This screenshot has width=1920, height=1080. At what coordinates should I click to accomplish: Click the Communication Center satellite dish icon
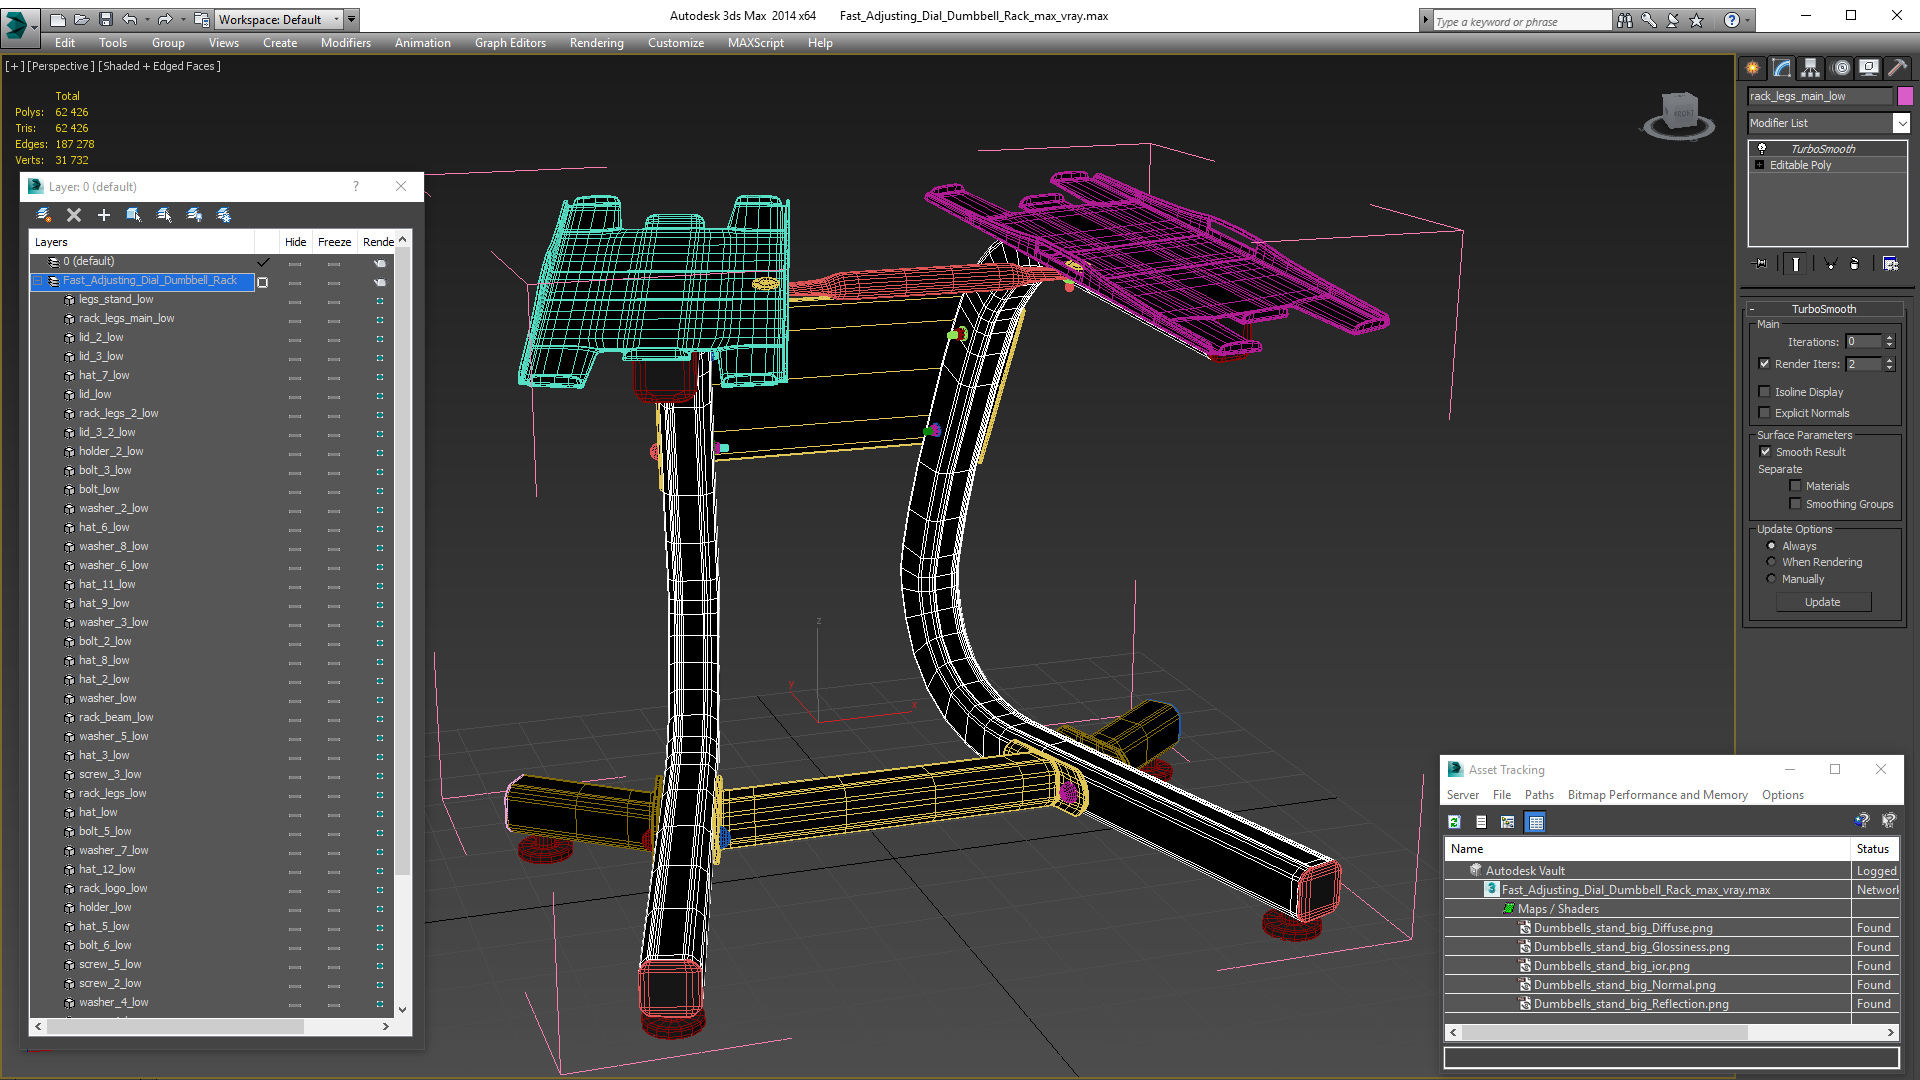pyautogui.click(x=1673, y=20)
